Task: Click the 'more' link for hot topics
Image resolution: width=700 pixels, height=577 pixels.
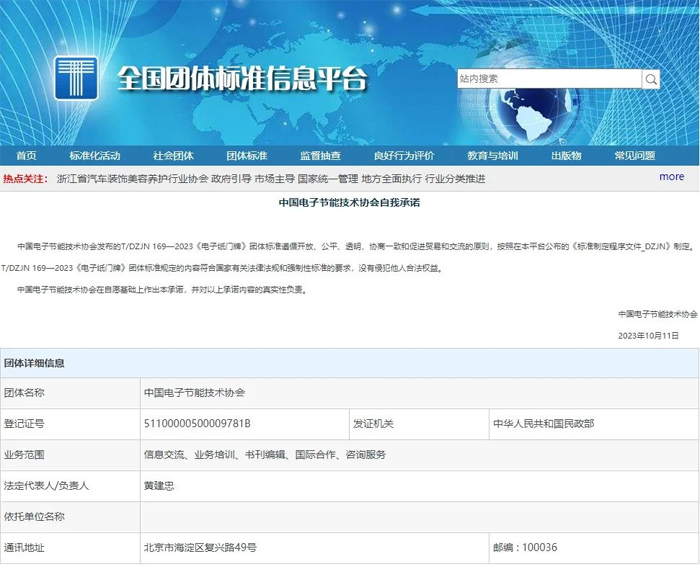Action: click(672, 177)
